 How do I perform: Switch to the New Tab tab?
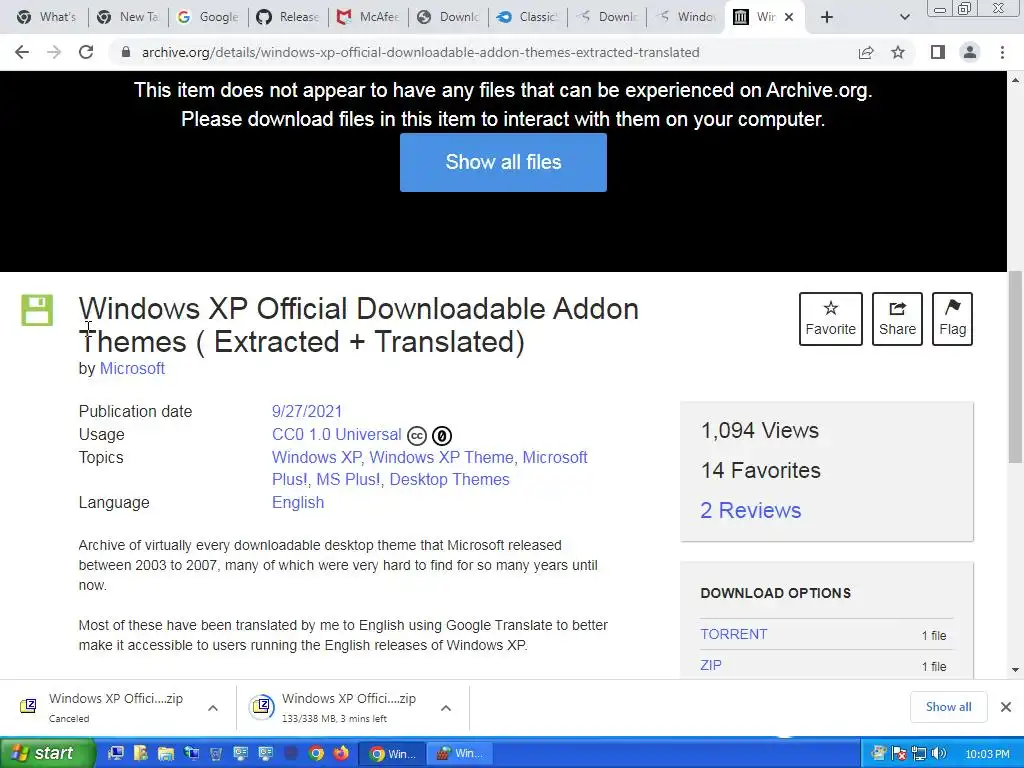click(x=128, y=17)
